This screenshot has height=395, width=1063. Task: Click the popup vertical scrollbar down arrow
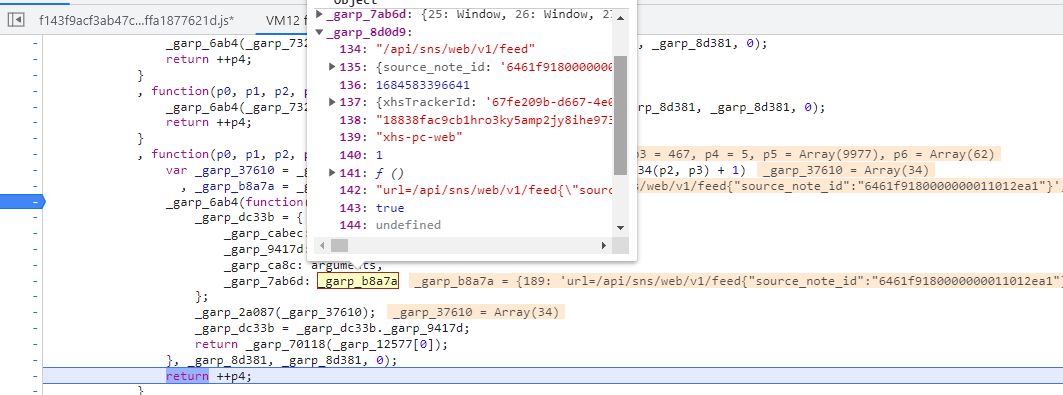[620, 228]
